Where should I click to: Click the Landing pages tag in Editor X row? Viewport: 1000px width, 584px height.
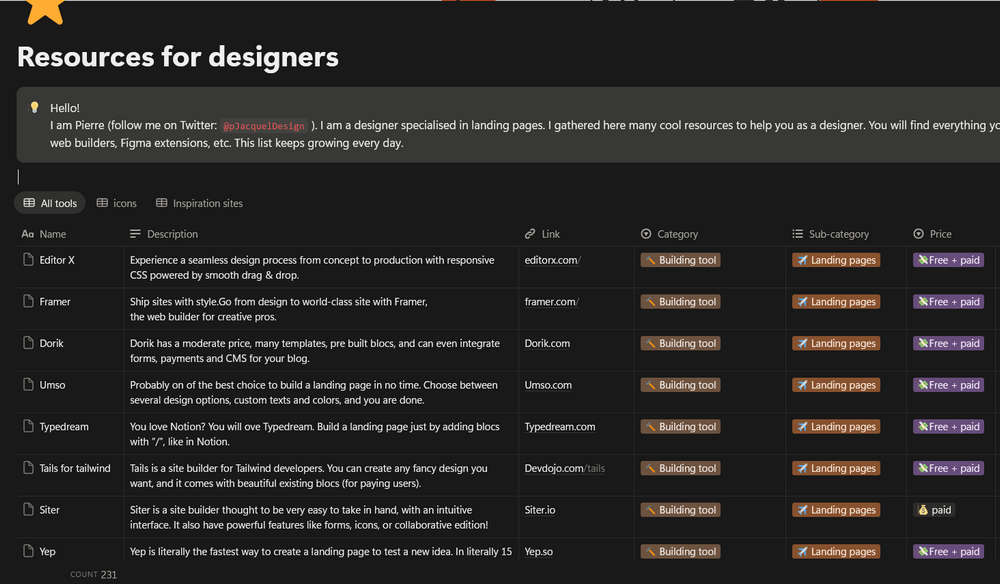tap(836, 260)
